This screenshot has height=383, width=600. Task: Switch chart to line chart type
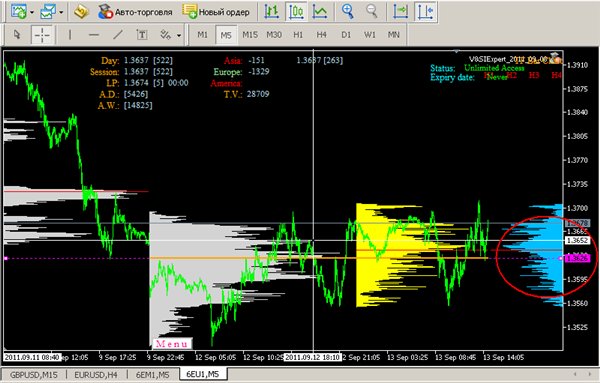[320, 11]
